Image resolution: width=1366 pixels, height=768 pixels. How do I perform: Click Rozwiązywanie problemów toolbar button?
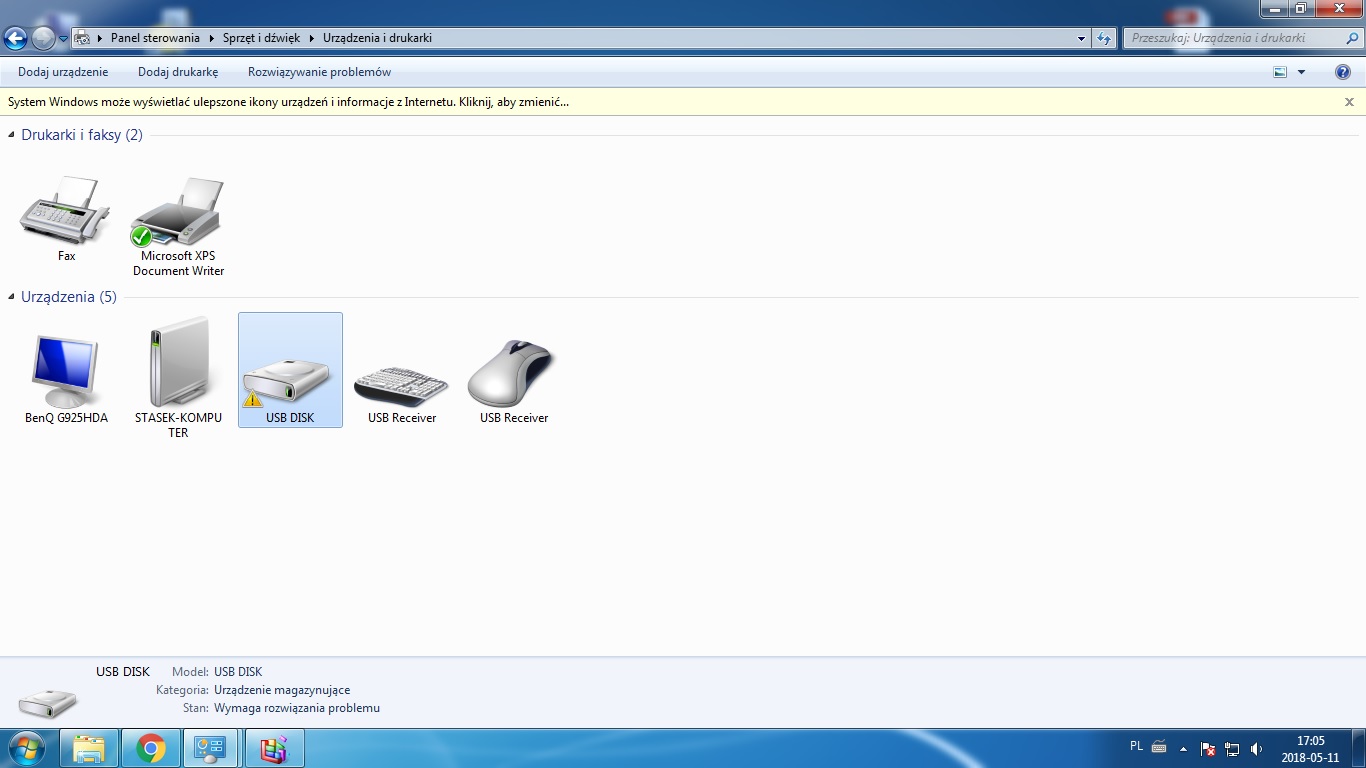pyautogui.click(x=319, y=72)
